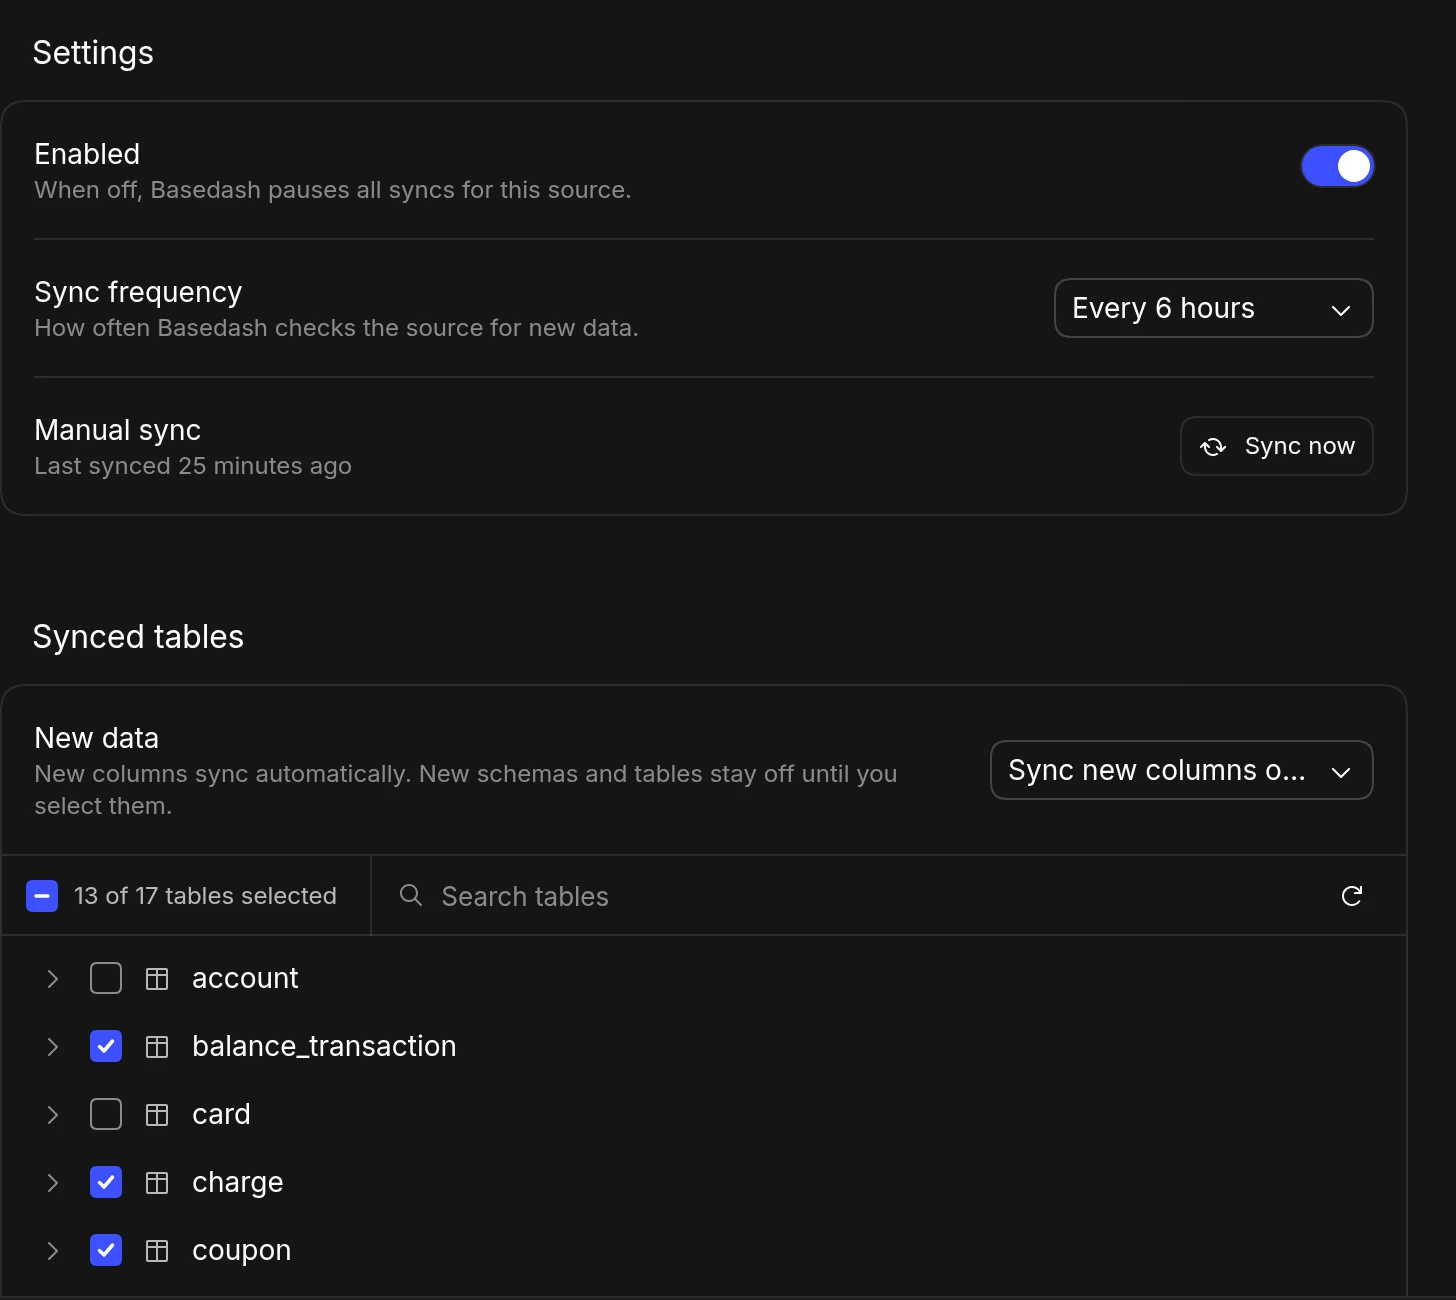Click the '13 of 17 tables selected' label
Image resolution: width=1456 pixels, height=1300 pixels.
[x=205, y=896]
